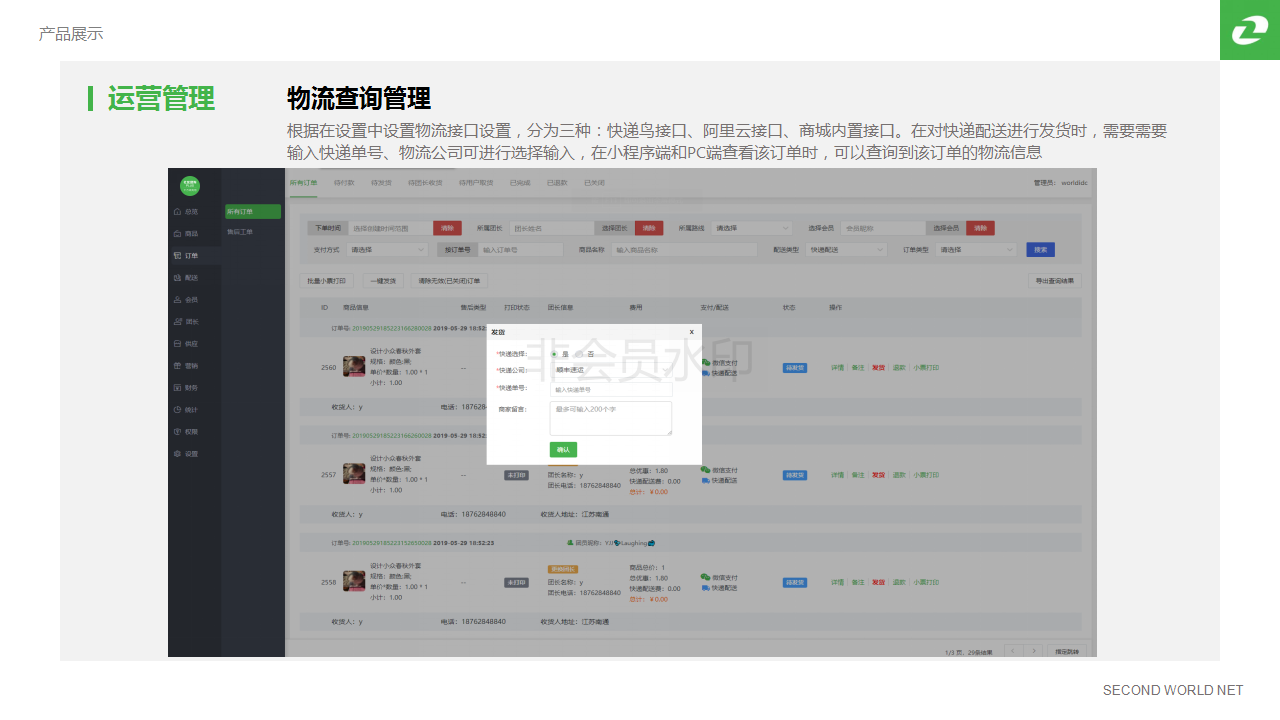Switch to the 已完成 tab
1280x720 pixels.
click(520, 183)
